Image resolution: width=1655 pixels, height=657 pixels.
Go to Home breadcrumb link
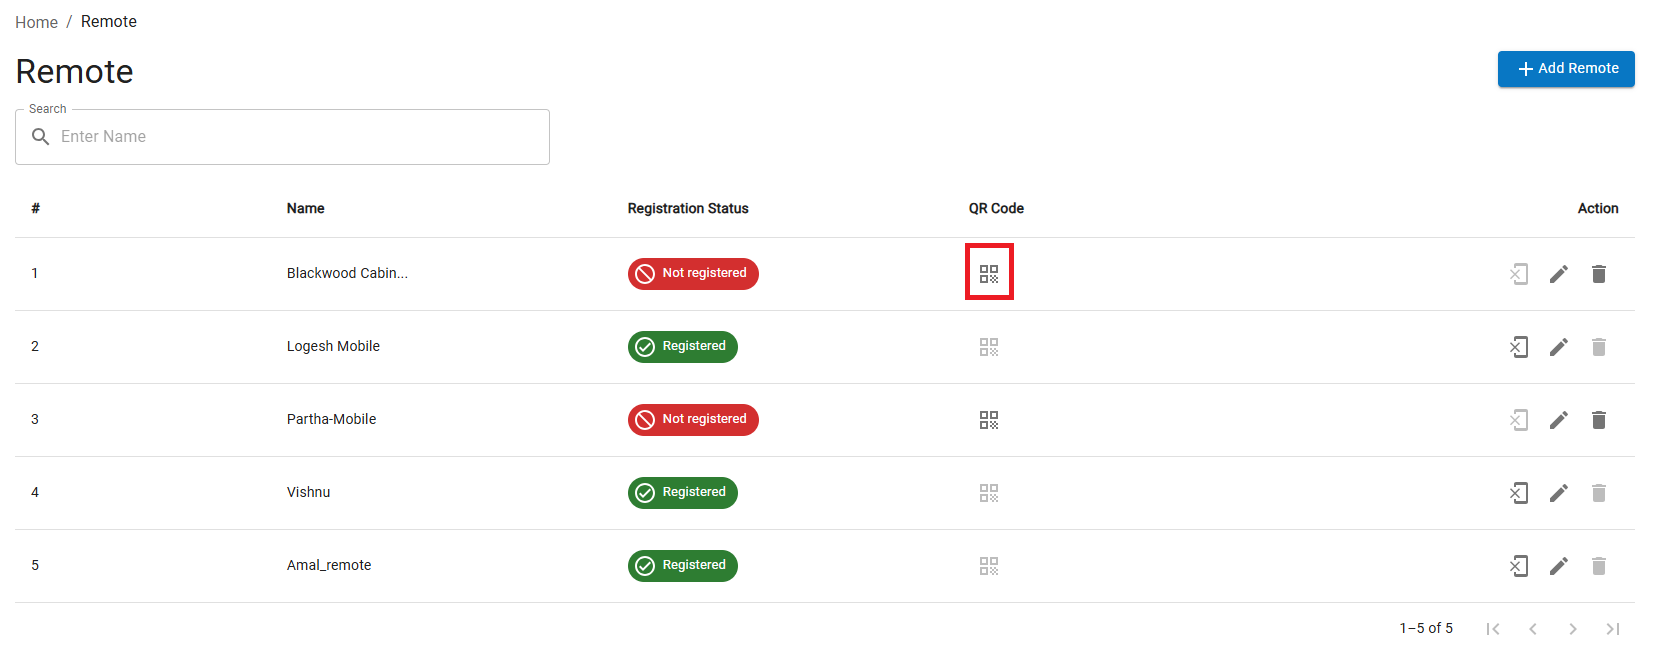point(36,22)
